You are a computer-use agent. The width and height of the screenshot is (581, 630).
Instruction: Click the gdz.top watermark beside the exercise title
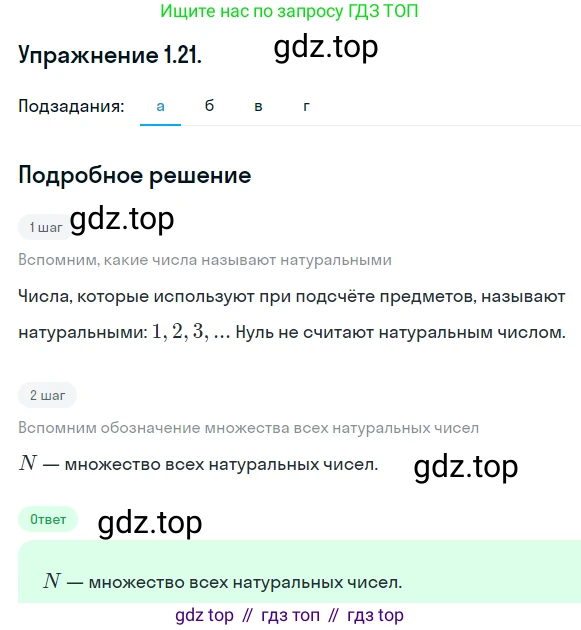pyautogui.click(x=326, y=48)
